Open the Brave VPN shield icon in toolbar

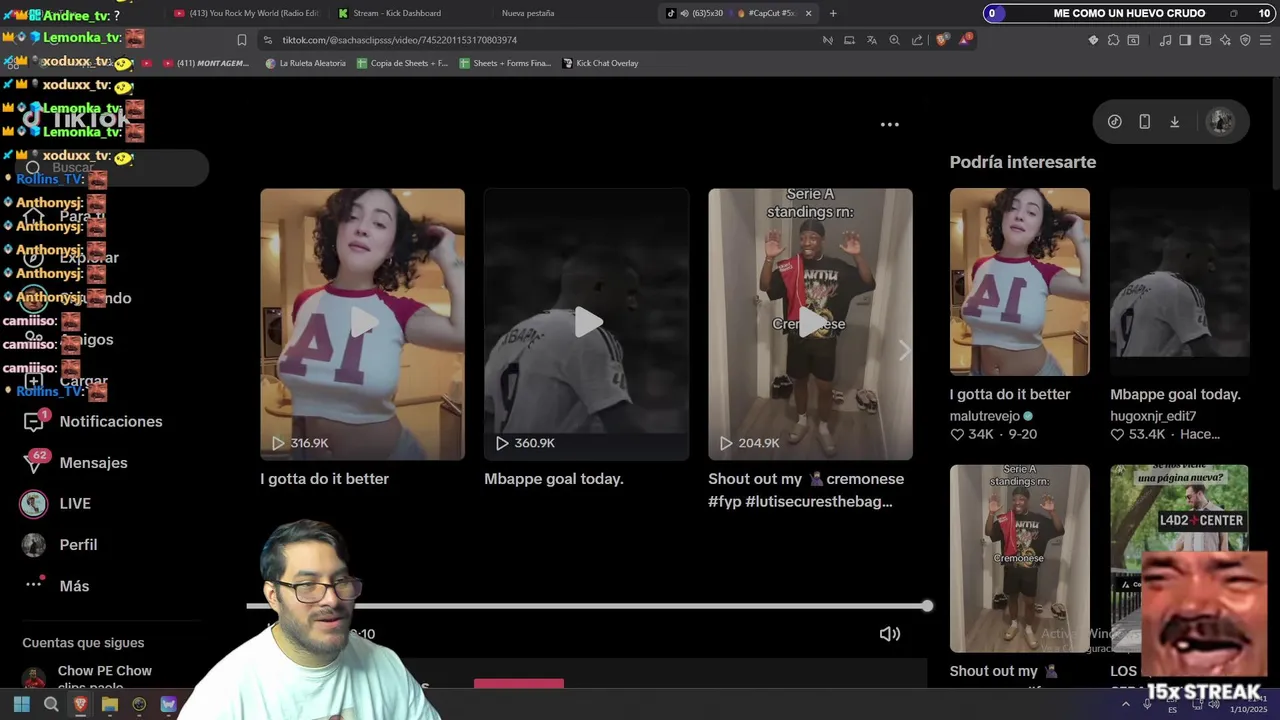pyautogui.click(x=1245, y=40)
